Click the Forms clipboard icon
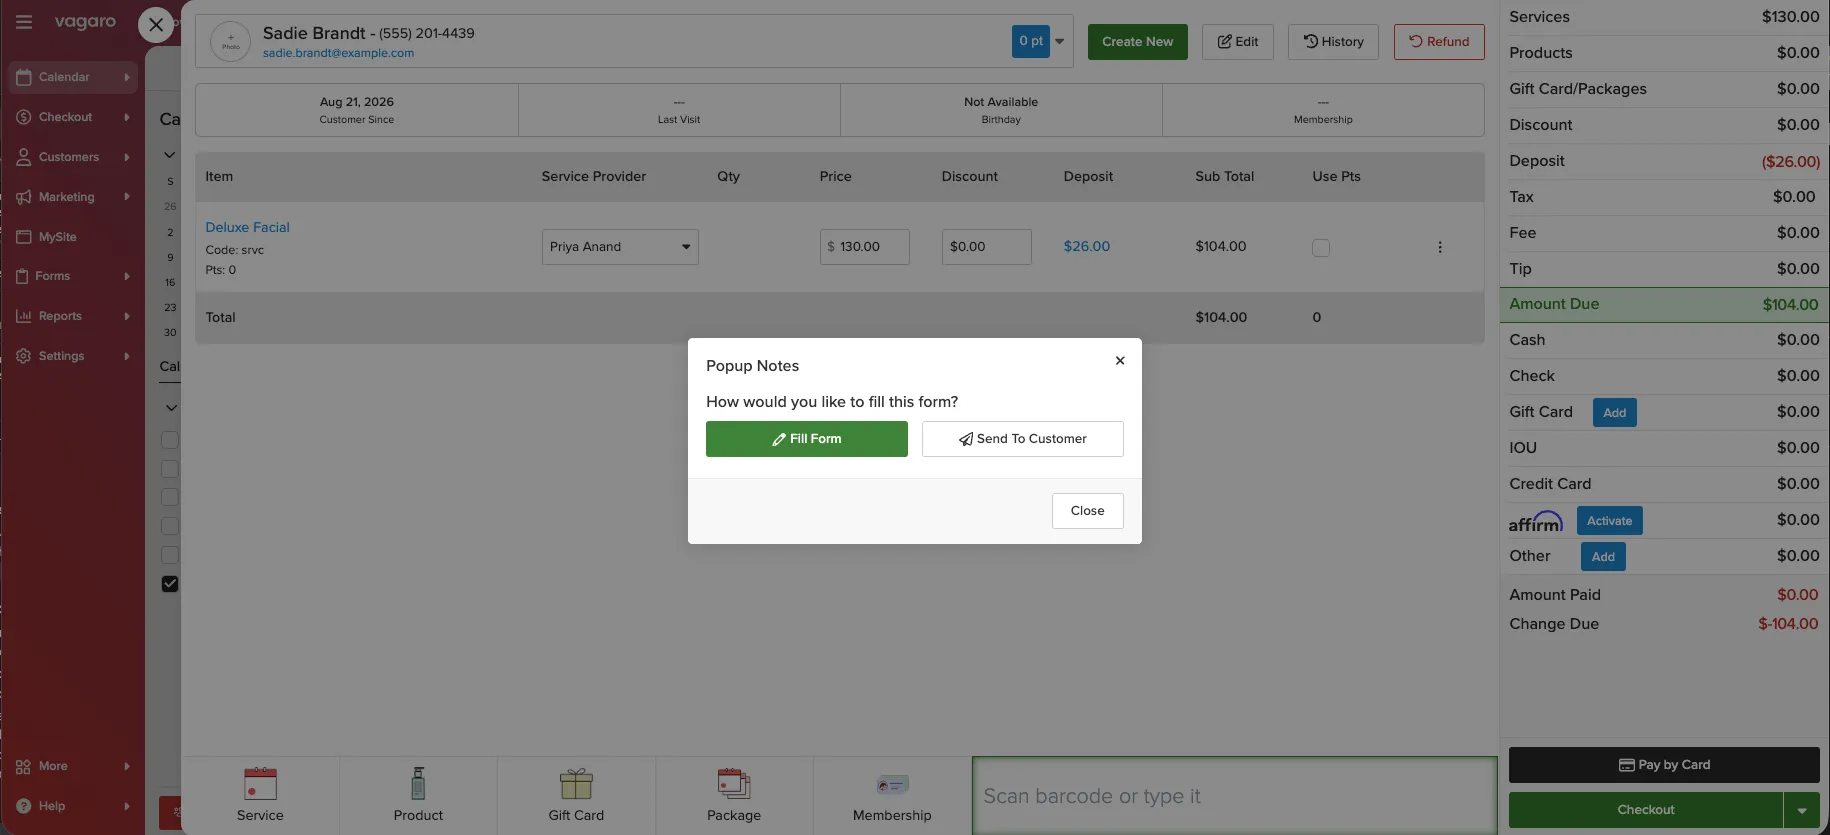This screenshot has width=1830, height=835. tap(22, 276)
